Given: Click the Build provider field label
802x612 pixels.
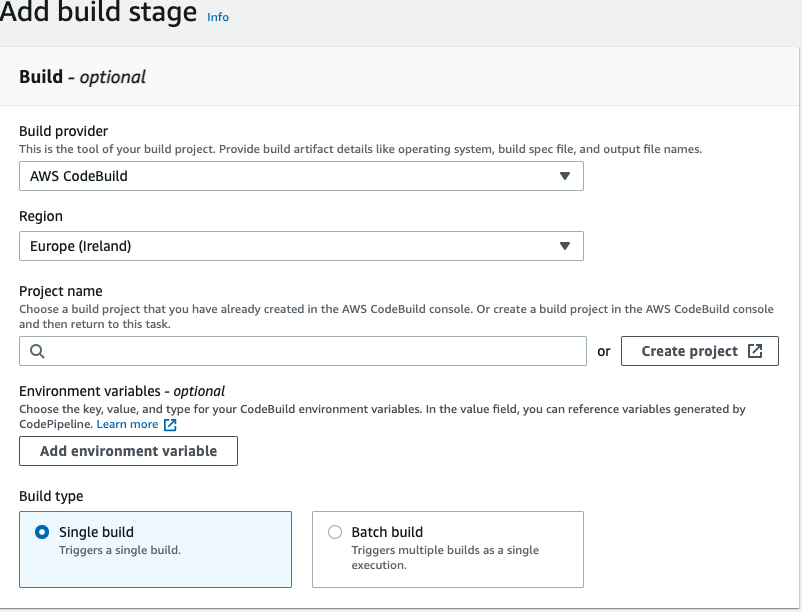Looking at the screenshot, I should pos(63,131).
